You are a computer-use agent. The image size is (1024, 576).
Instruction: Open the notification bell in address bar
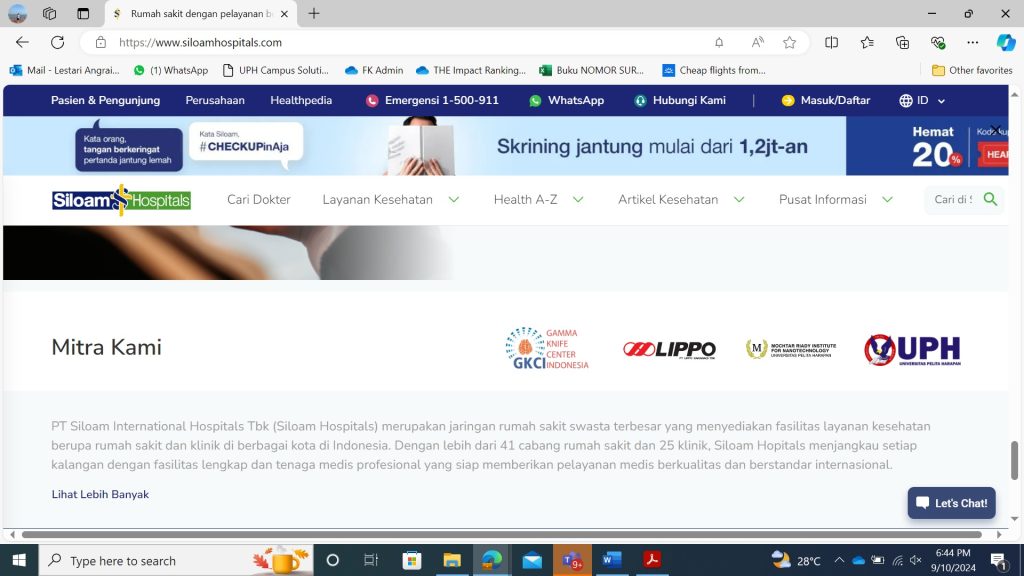(719, 42)
